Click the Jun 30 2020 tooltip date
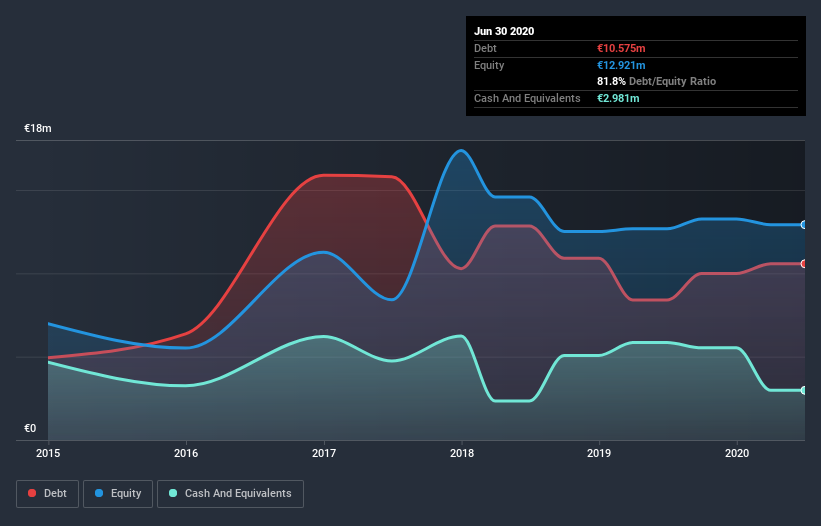The height and width of the screenshot is (526, 821). [504, 31]
